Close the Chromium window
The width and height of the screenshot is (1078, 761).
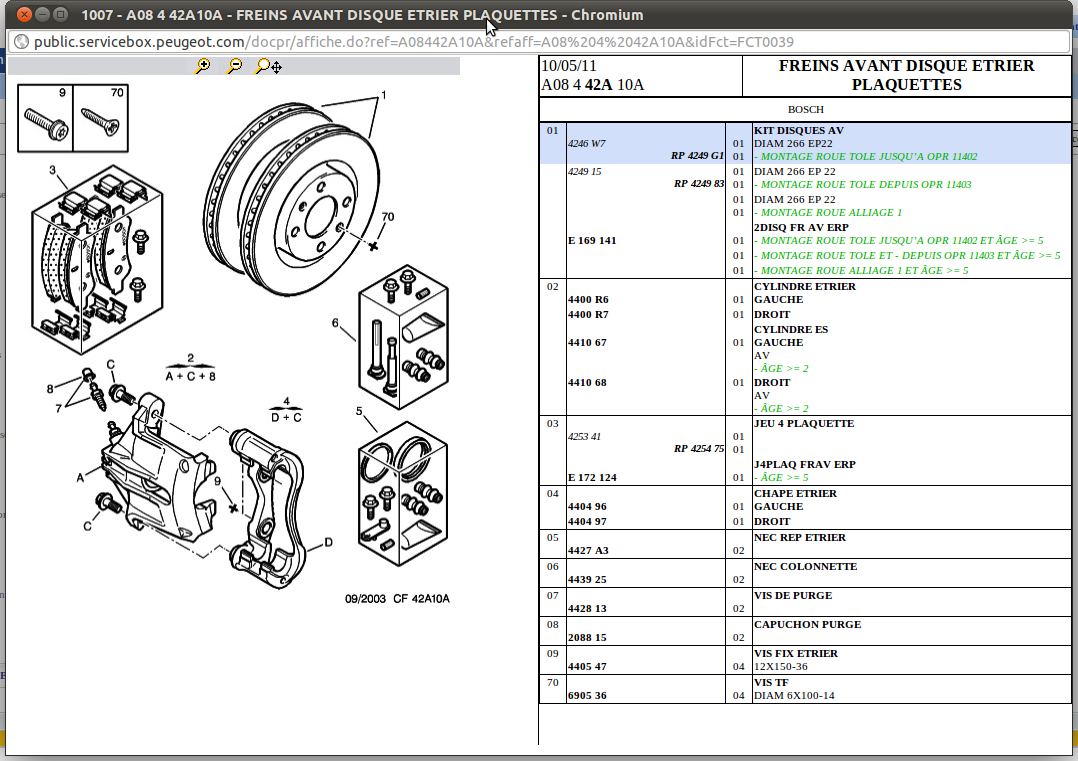pyautogui.click(x=24, y=14)
